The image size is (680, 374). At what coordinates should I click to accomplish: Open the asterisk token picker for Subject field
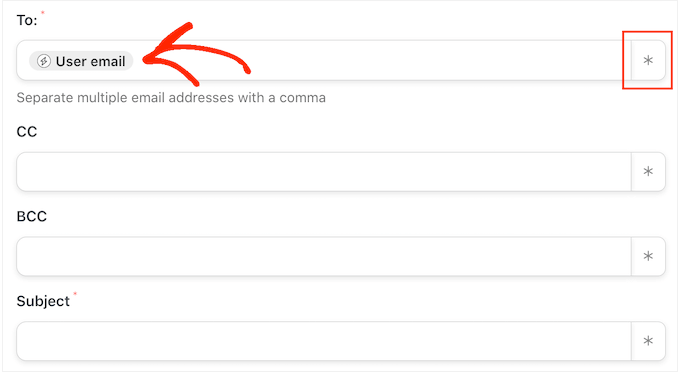click(x=648, y=341)
